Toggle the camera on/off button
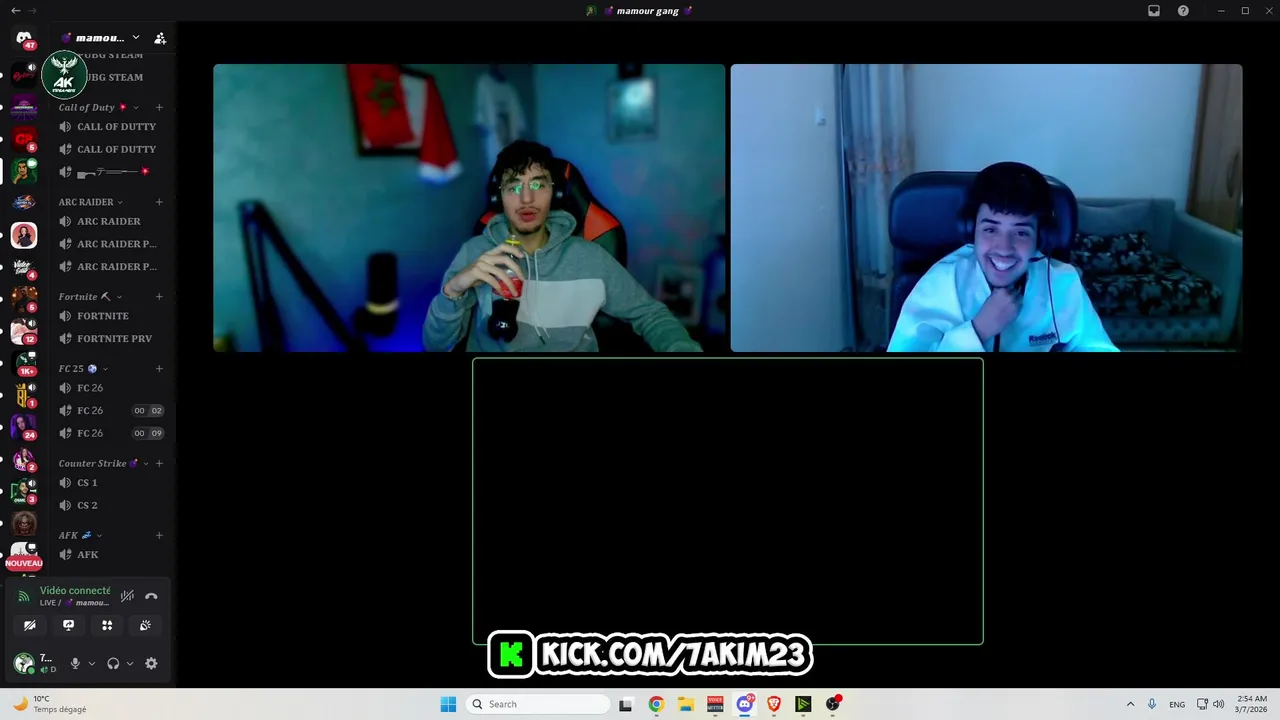 point(30,625)
